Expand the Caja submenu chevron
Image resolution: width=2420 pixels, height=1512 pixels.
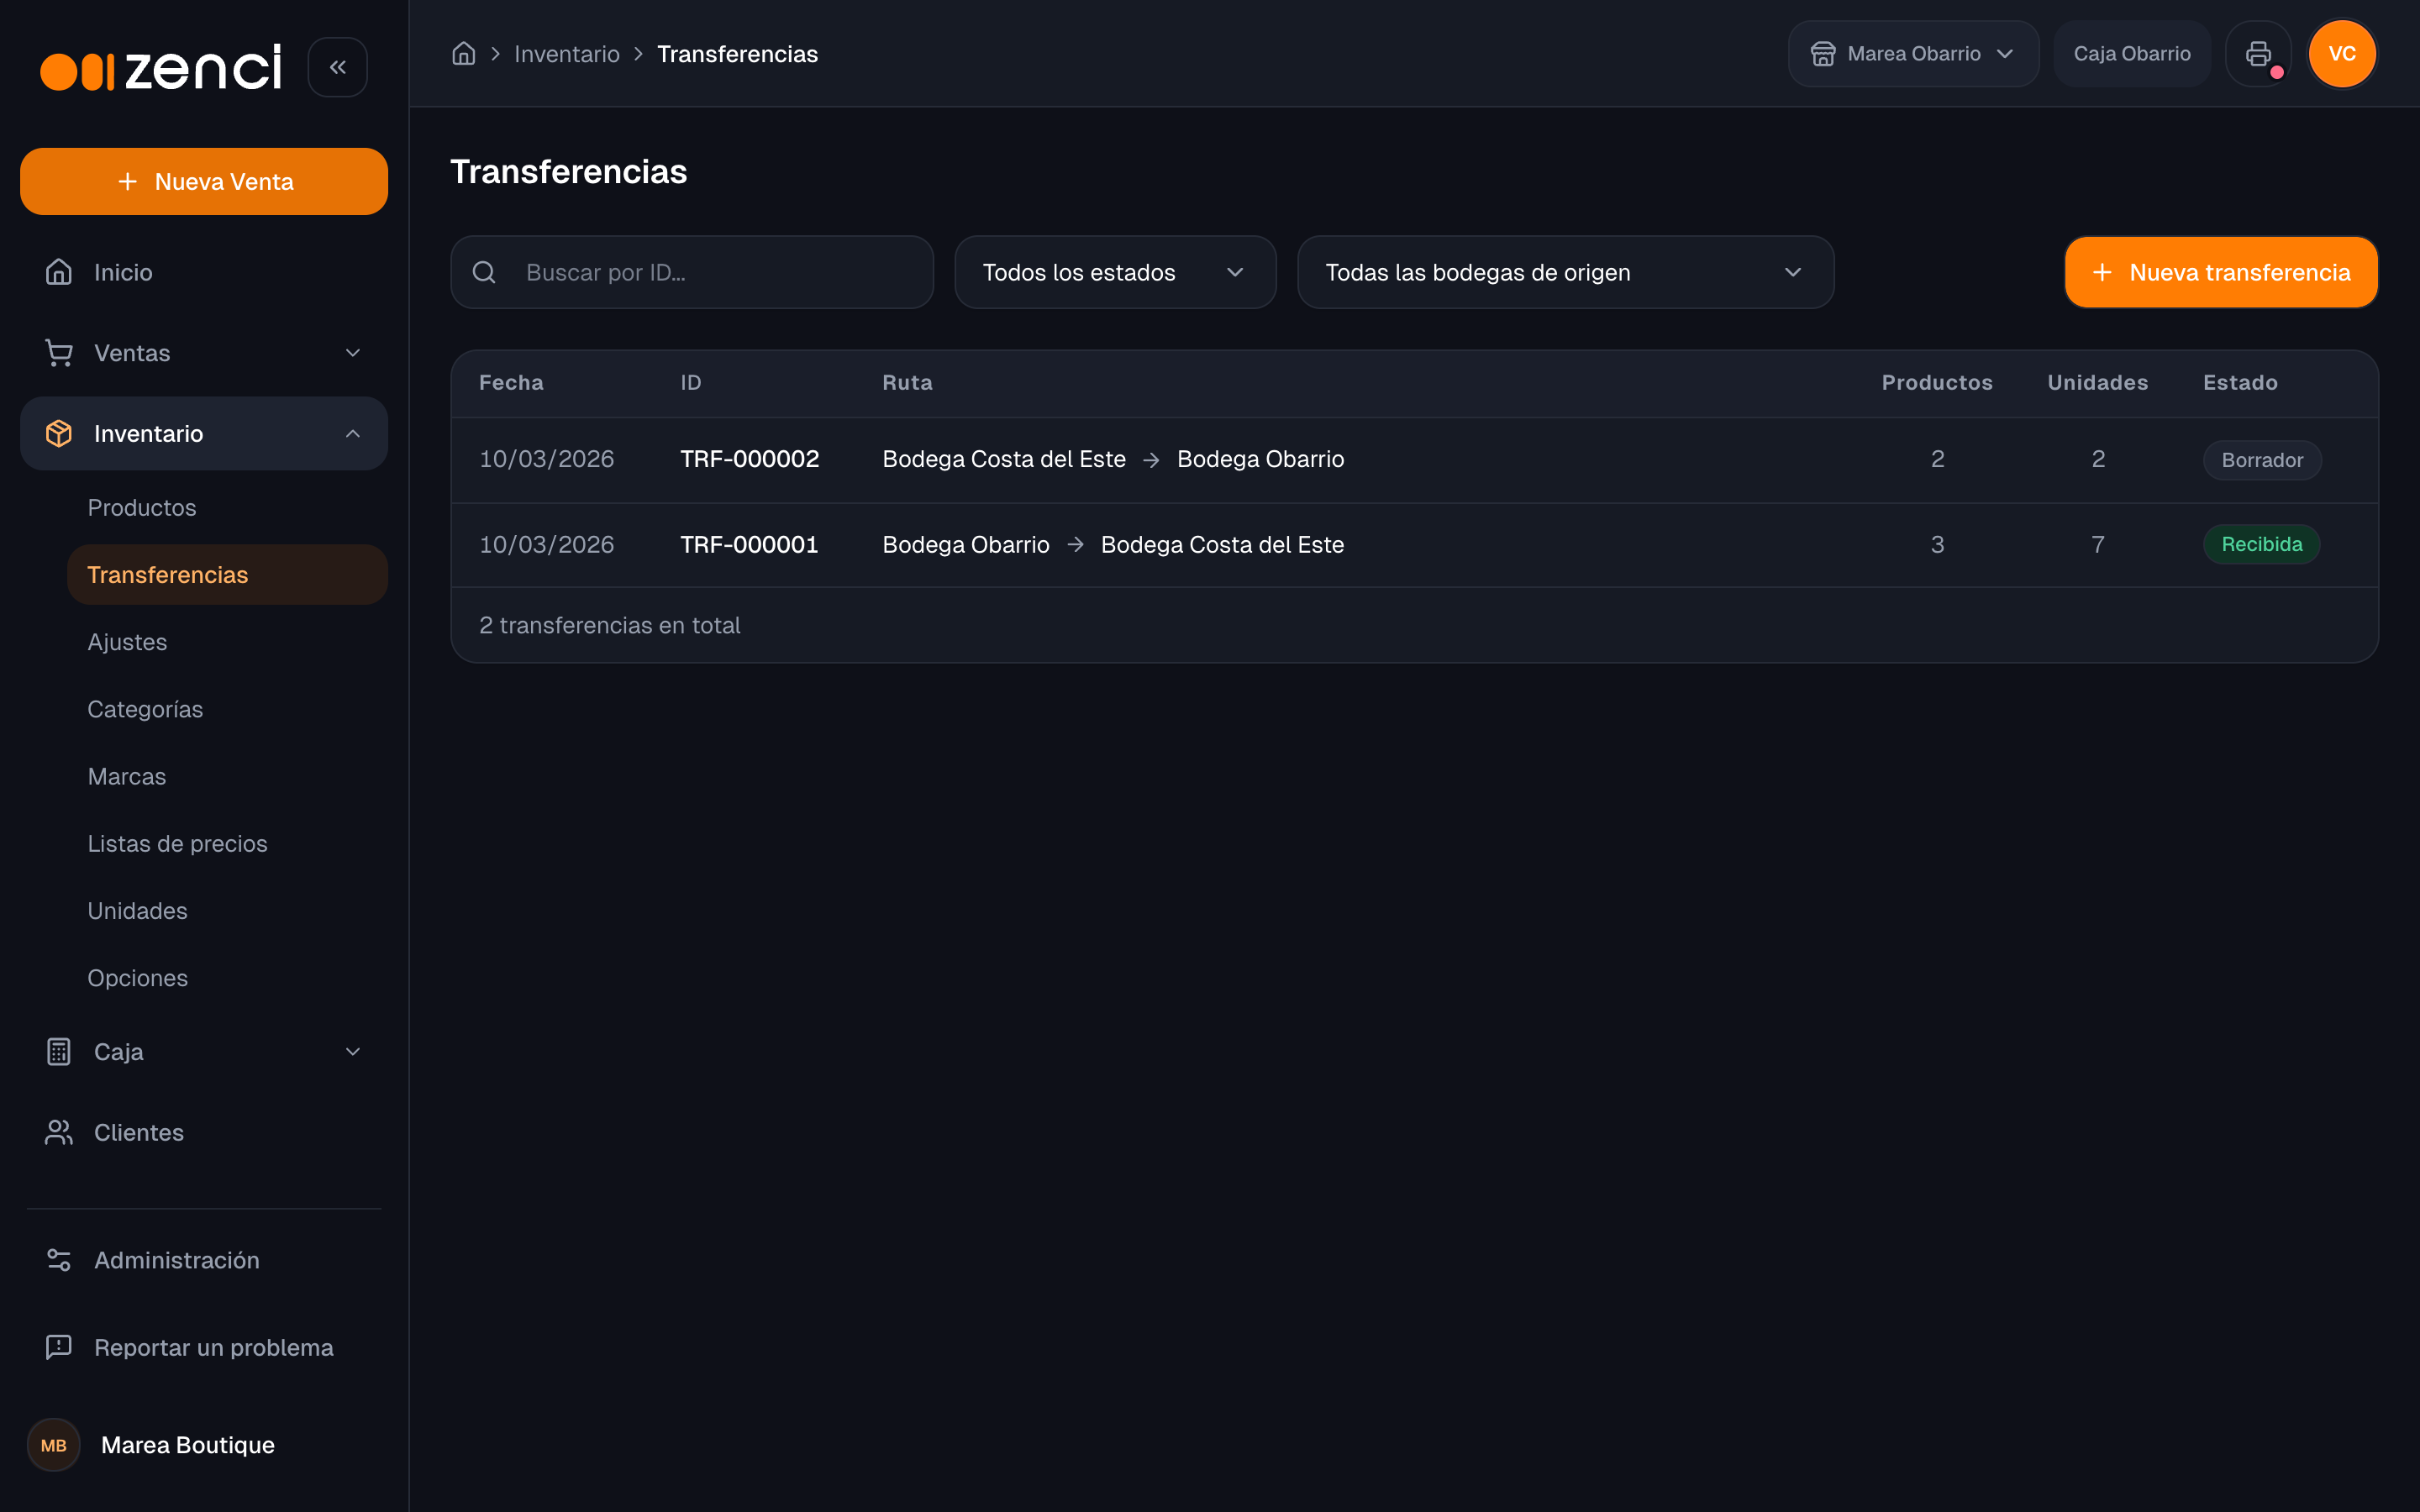pos(353,1052)
